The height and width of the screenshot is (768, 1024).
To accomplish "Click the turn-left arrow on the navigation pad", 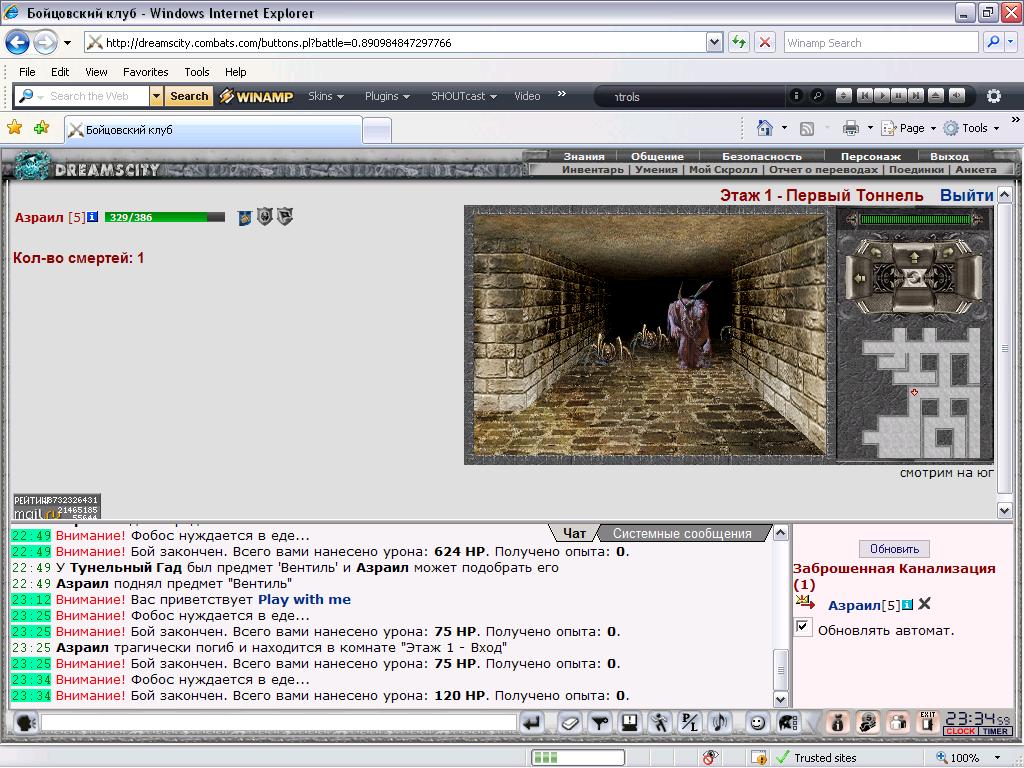I will 876,253.
